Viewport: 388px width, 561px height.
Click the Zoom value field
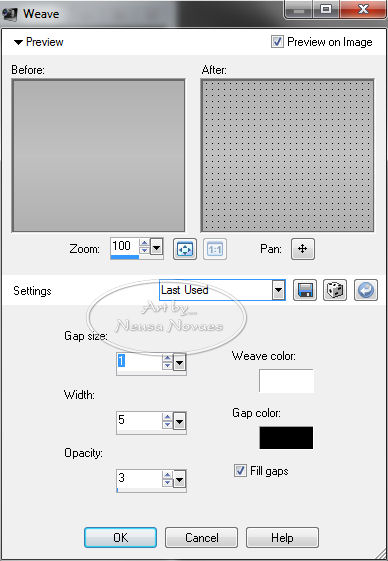[x=125, y=246]
